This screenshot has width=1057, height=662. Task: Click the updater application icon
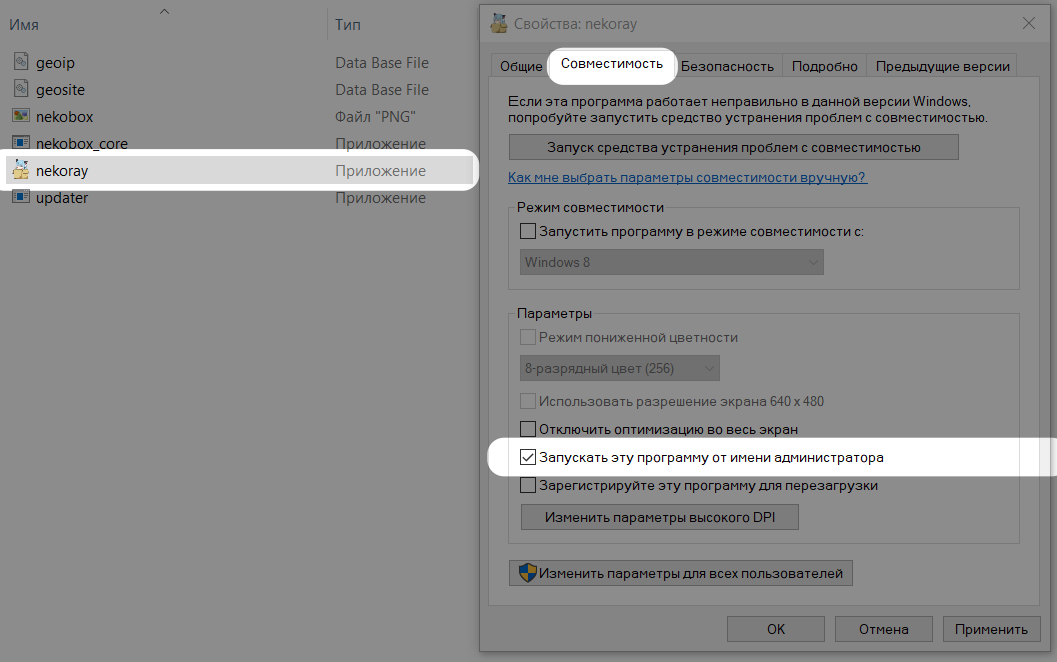21,198
